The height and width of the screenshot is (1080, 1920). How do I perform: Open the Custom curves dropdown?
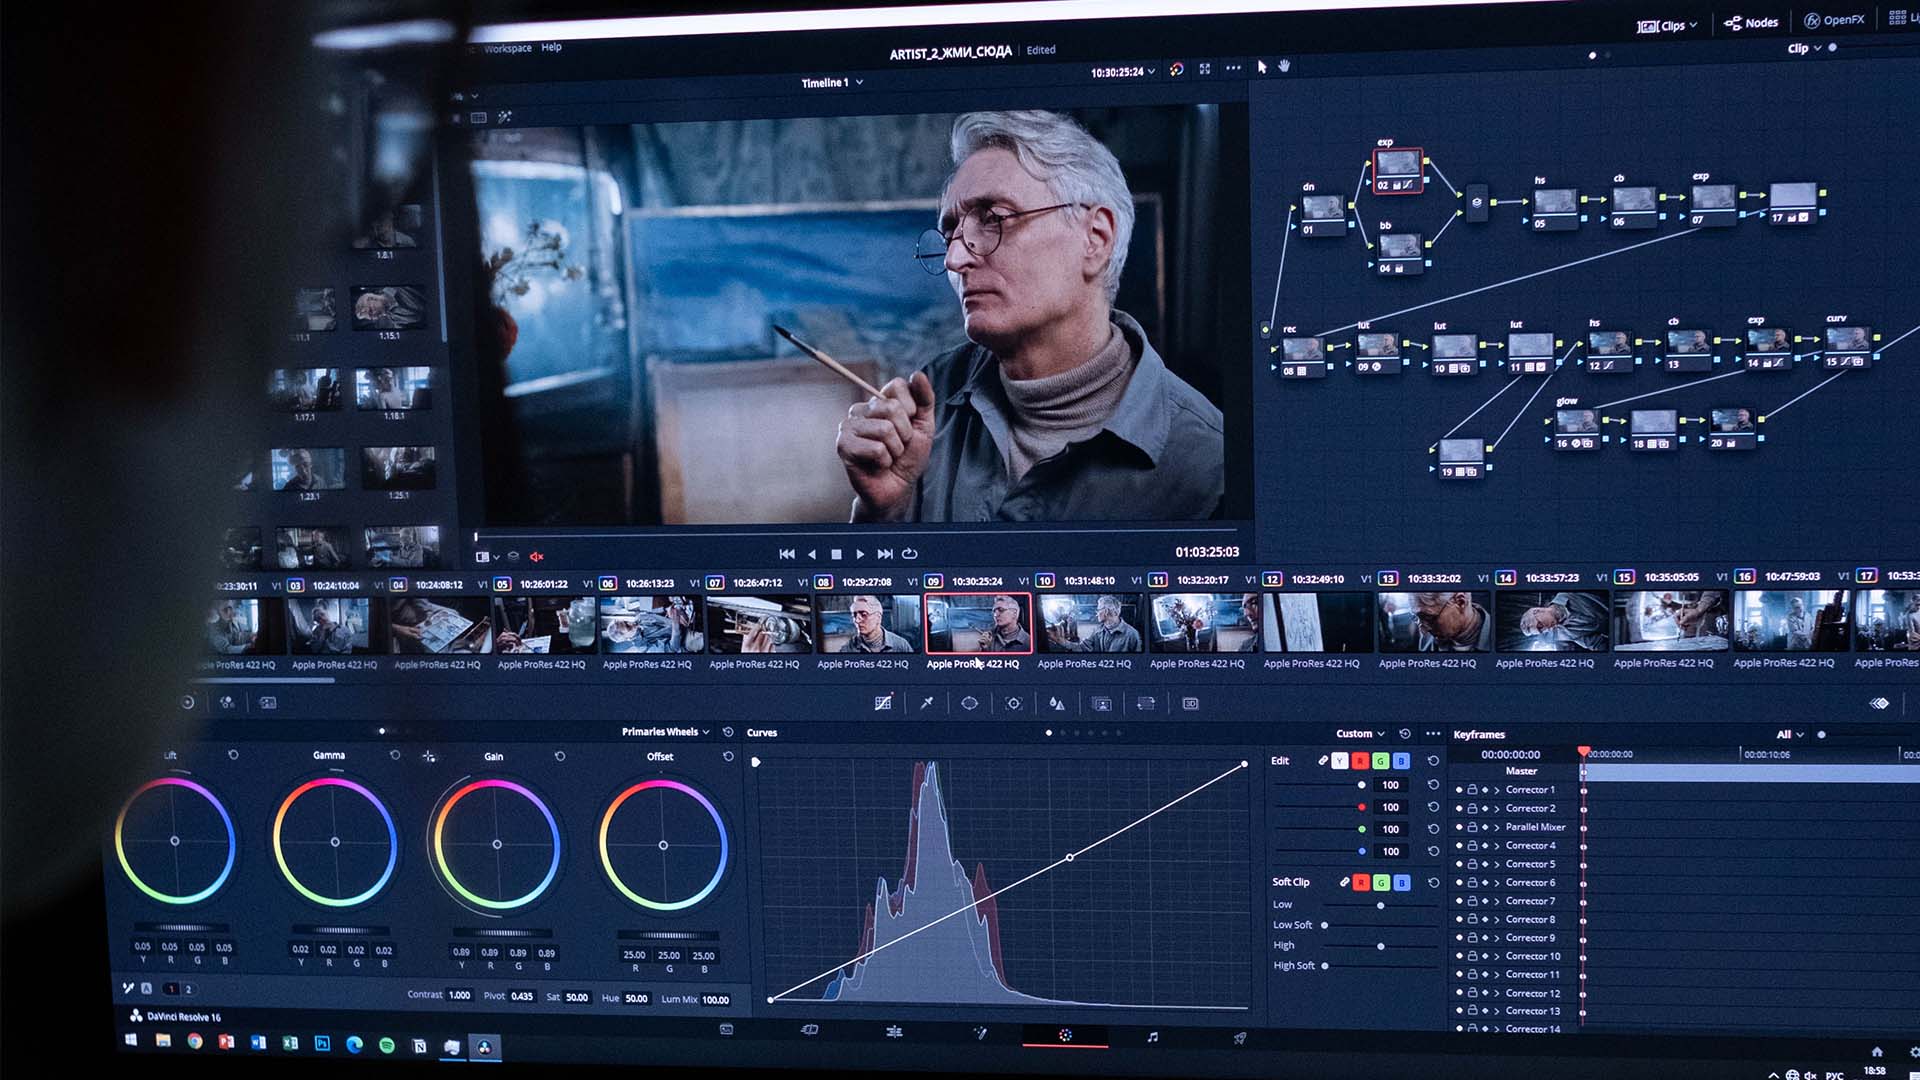coord(1360,733)
